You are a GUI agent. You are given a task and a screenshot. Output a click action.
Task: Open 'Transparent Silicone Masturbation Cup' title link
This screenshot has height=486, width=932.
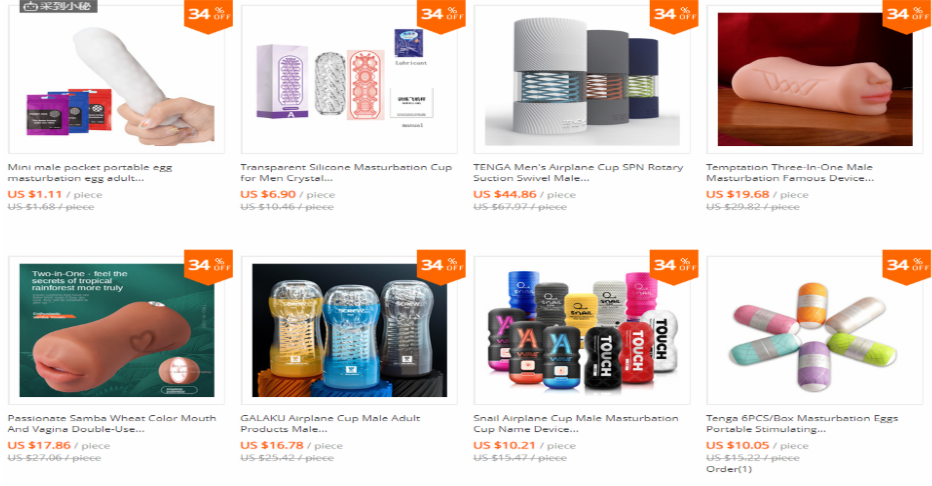(346, 173)
